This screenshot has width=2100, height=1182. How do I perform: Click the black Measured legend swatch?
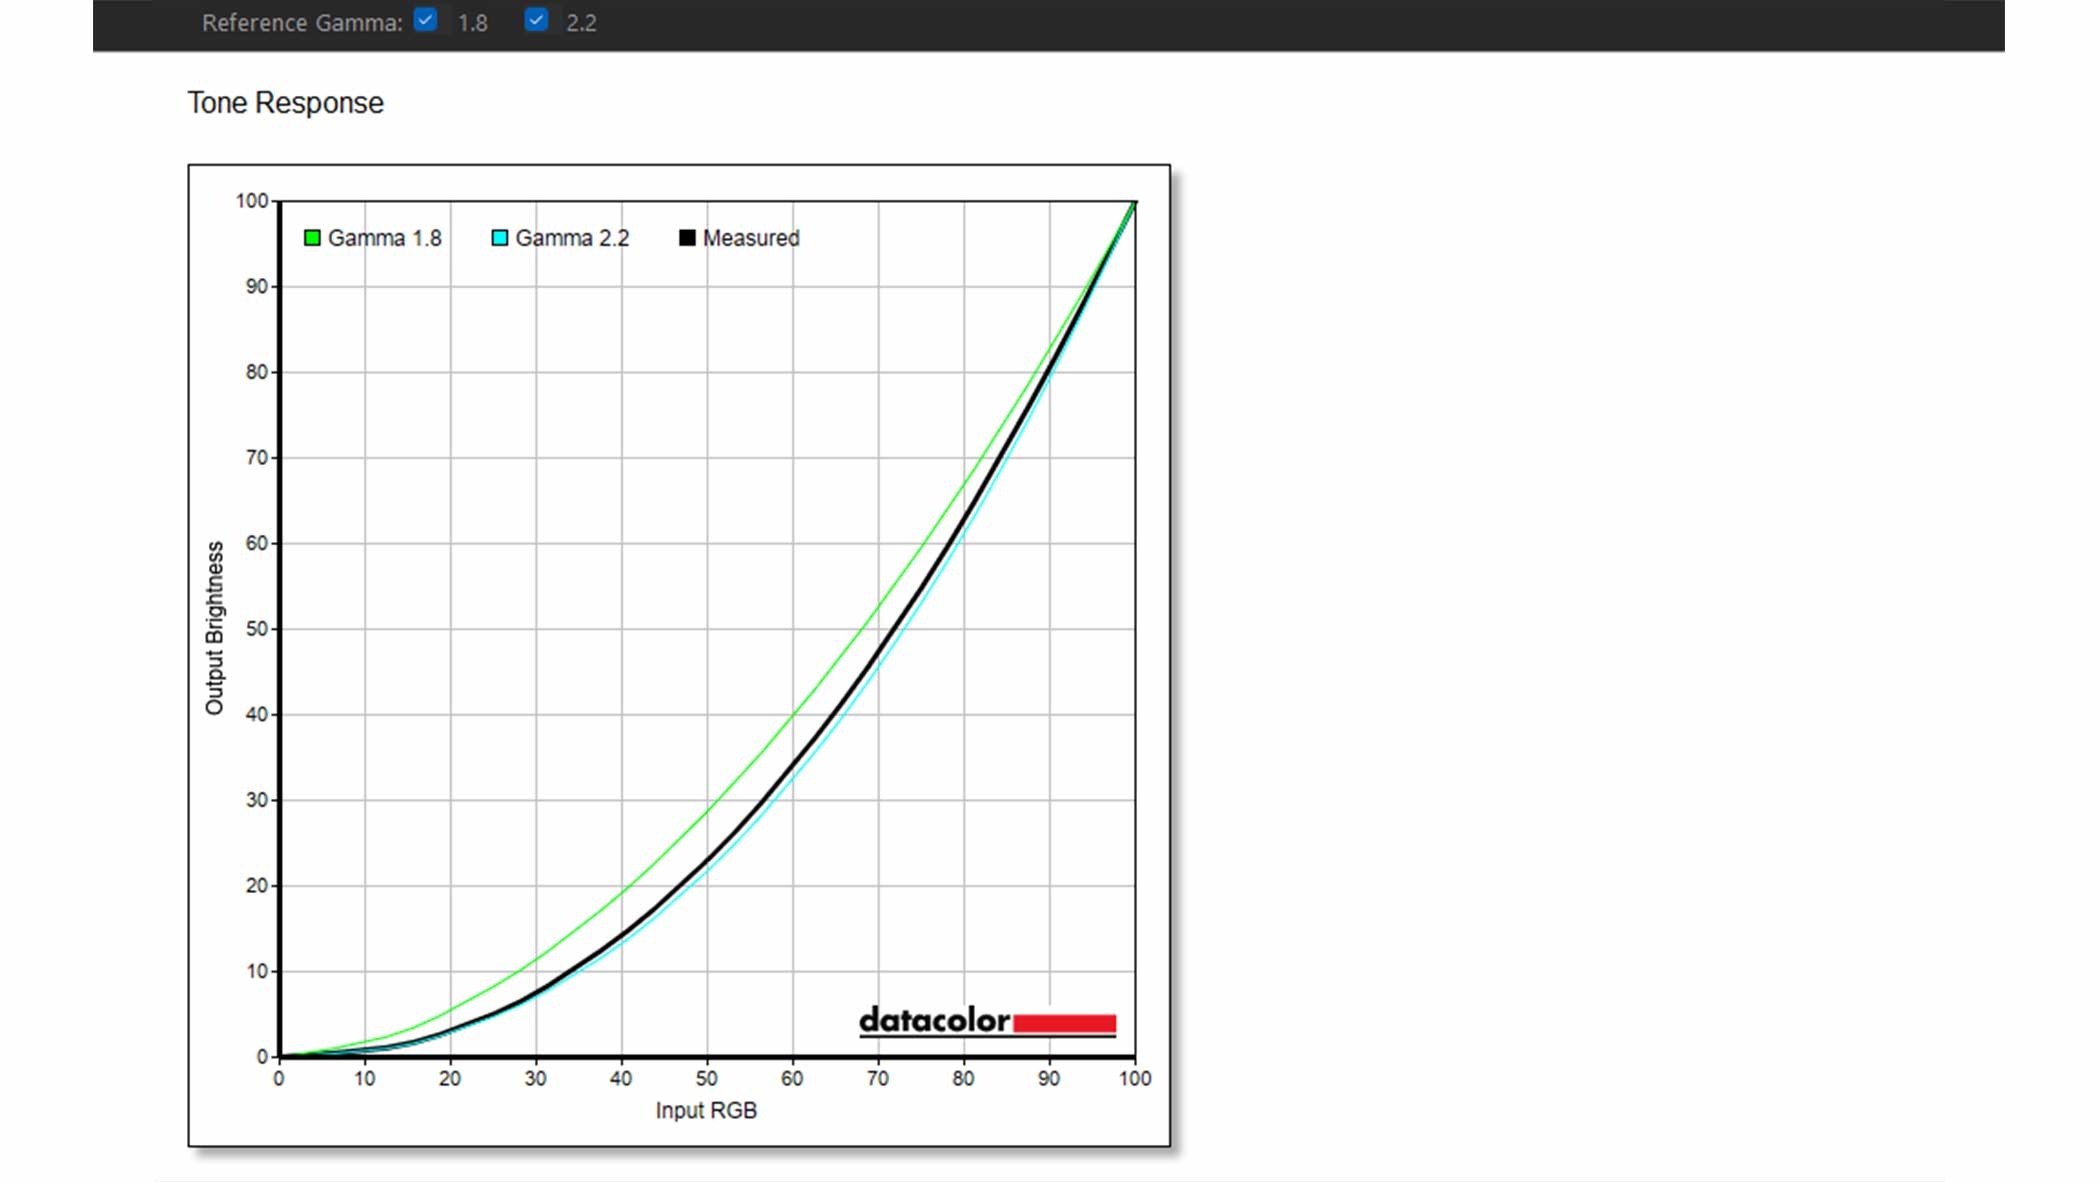[687, 238]
